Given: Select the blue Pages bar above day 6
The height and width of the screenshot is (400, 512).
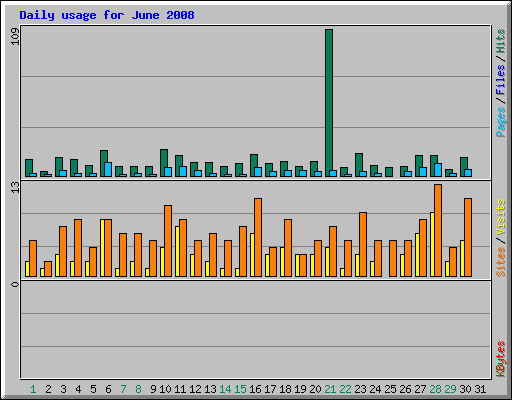Looking at the screenshot, I should [x=108, y=170].
